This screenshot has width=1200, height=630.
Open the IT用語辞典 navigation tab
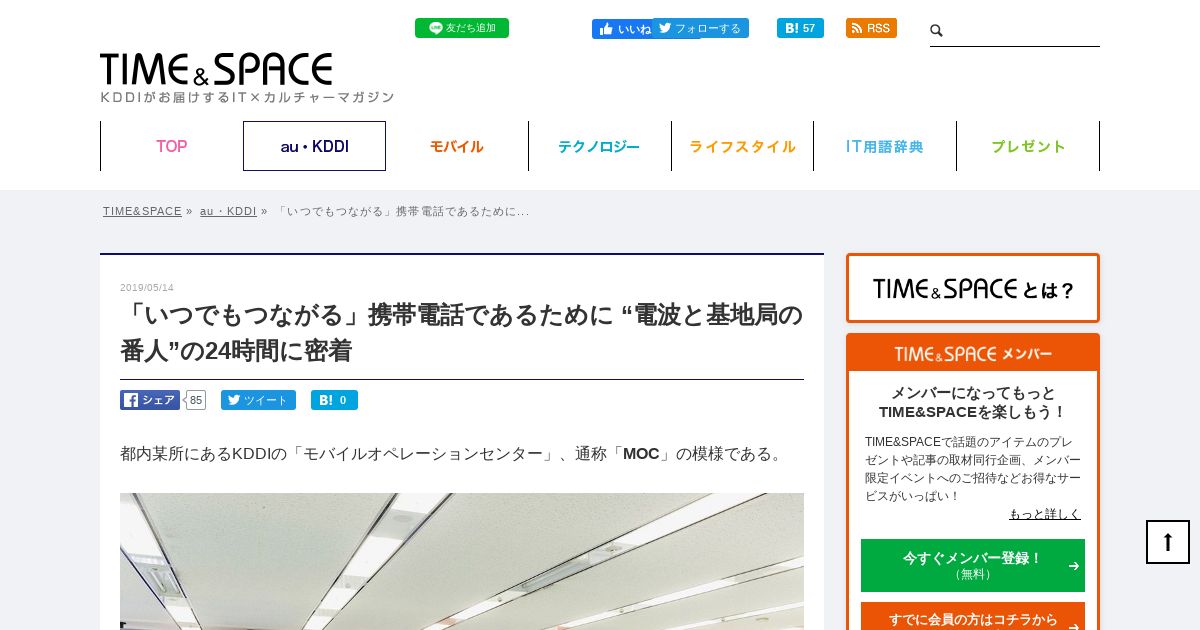pyautogui.click(x=885, y=146)
